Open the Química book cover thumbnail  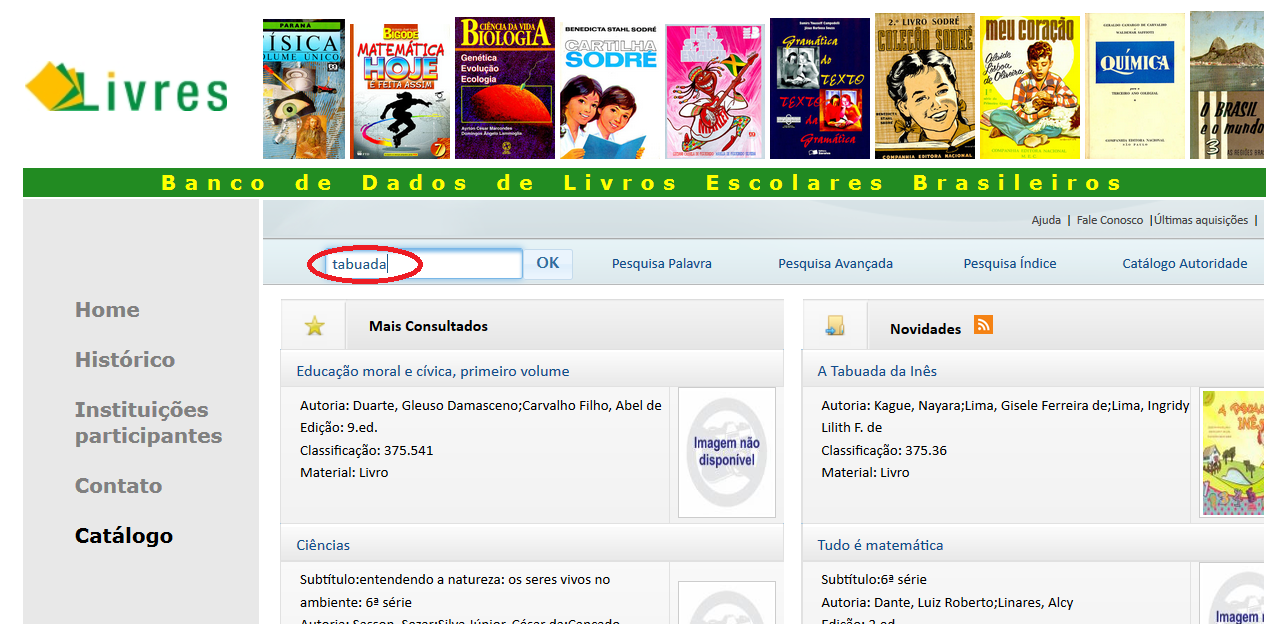tap(1135, 86)
